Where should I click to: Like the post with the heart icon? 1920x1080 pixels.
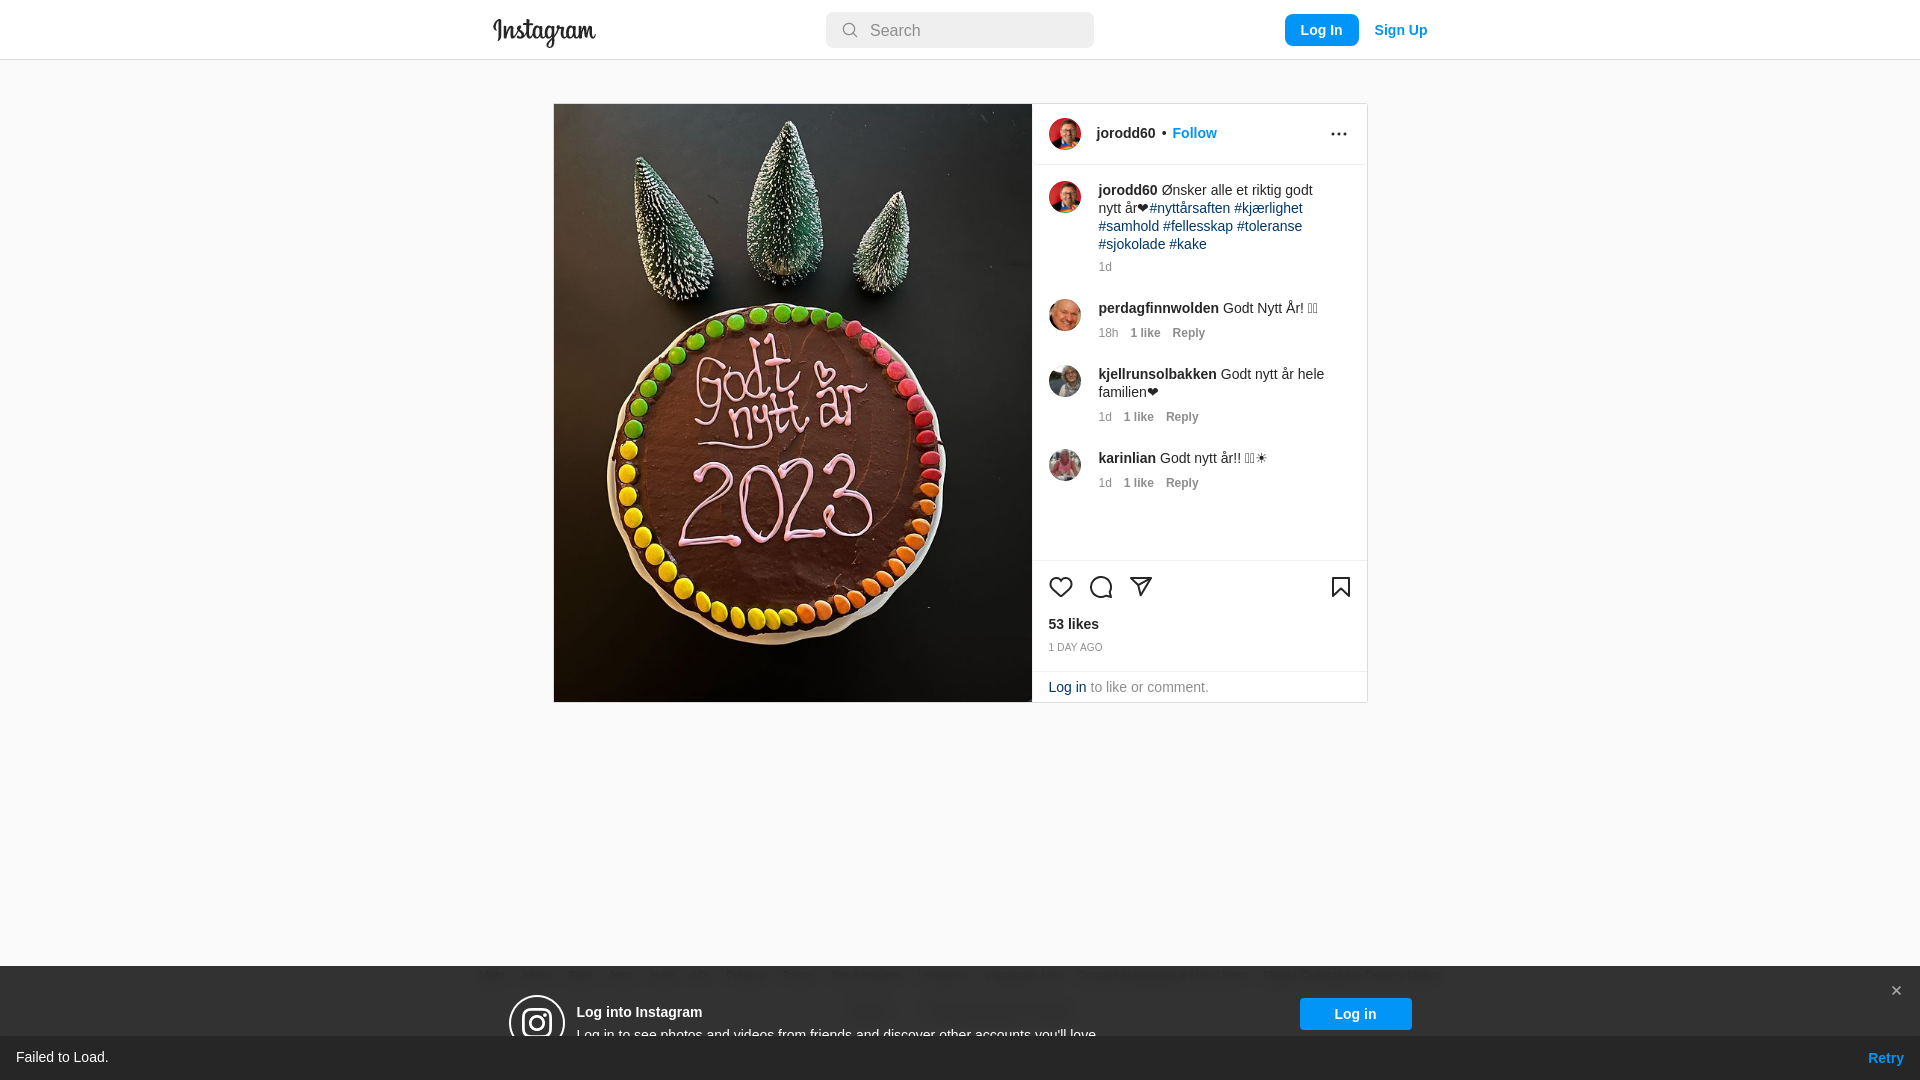tap(1060, 587)
